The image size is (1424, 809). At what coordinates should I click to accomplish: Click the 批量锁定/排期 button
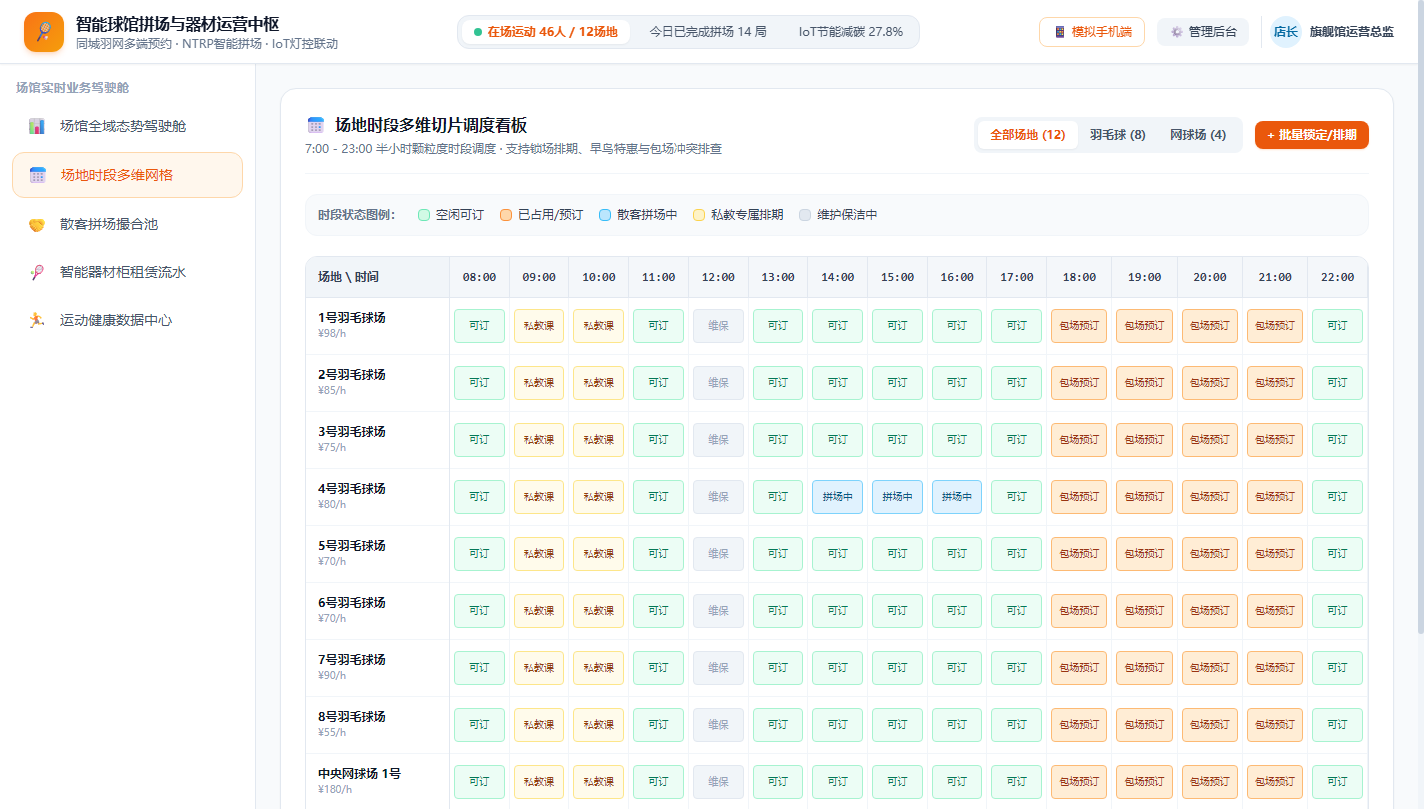click(x=1312, y=135)
